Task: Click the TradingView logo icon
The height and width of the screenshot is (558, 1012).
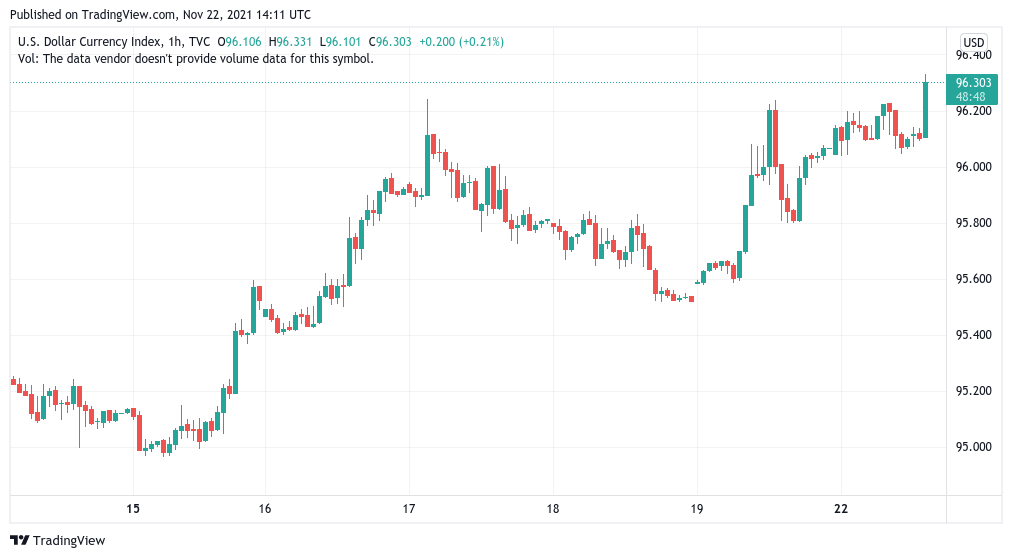Action: [20, 541]
